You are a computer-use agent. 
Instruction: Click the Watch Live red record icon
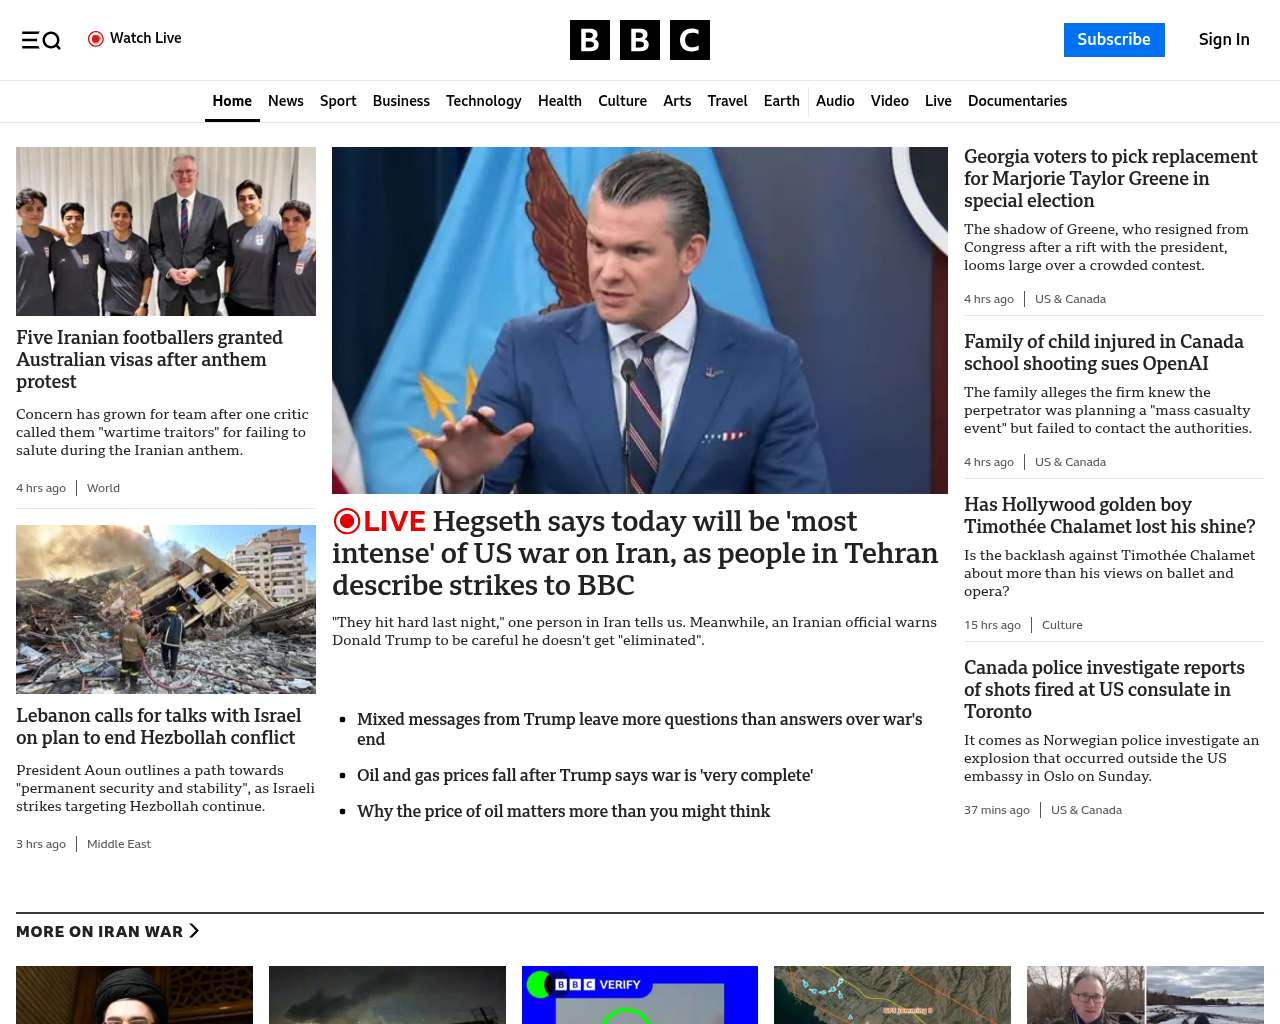pos(96,39)
